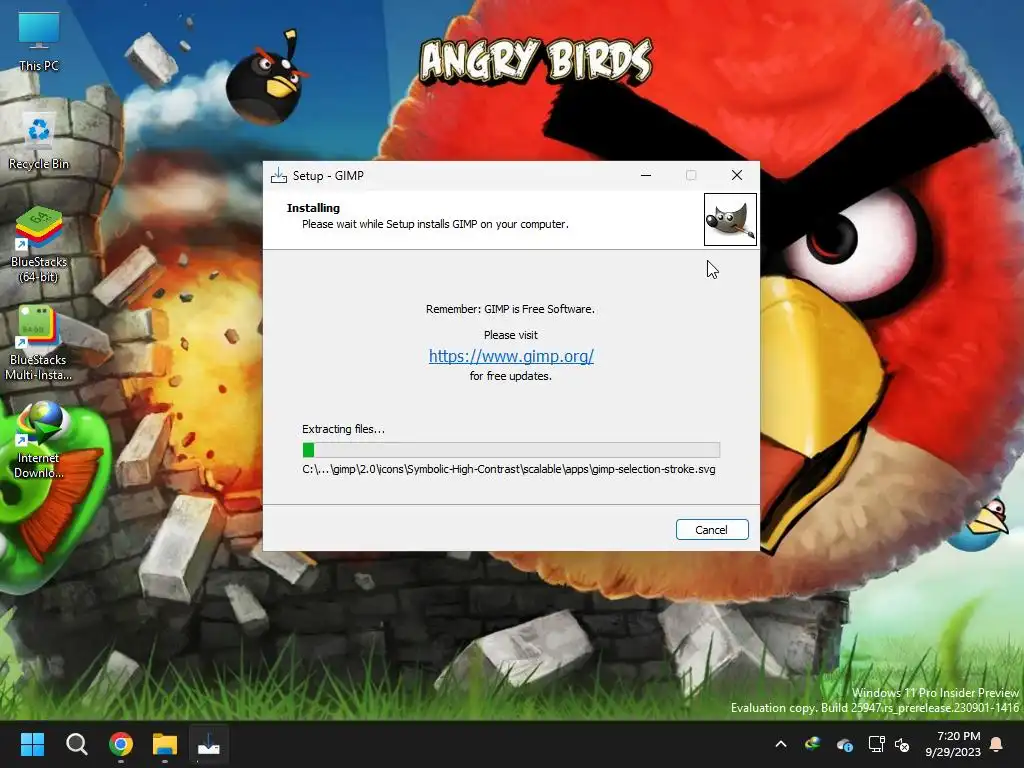
Task: Click the OneDrive cloud tray icon
Action: pos(844,744)
